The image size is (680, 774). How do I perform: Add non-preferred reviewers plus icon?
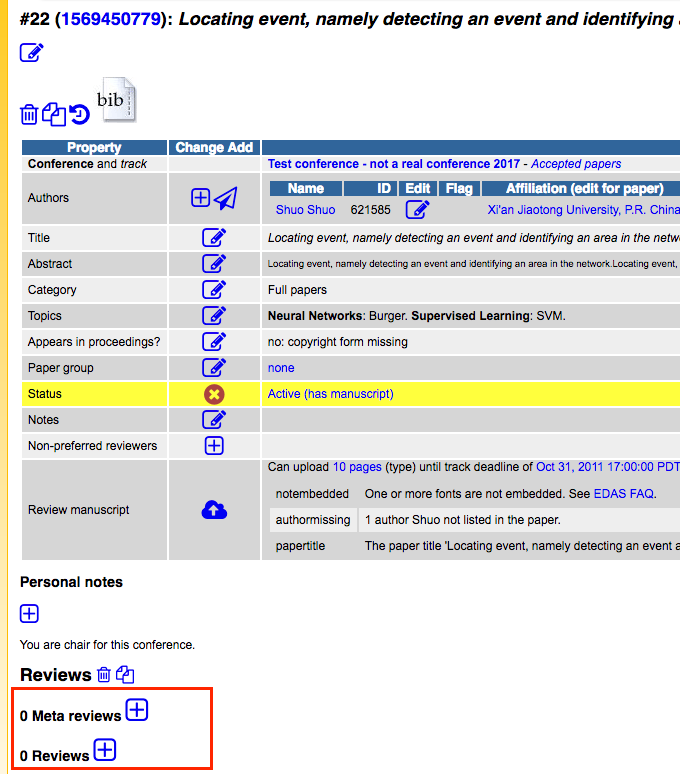click(214, 446)
